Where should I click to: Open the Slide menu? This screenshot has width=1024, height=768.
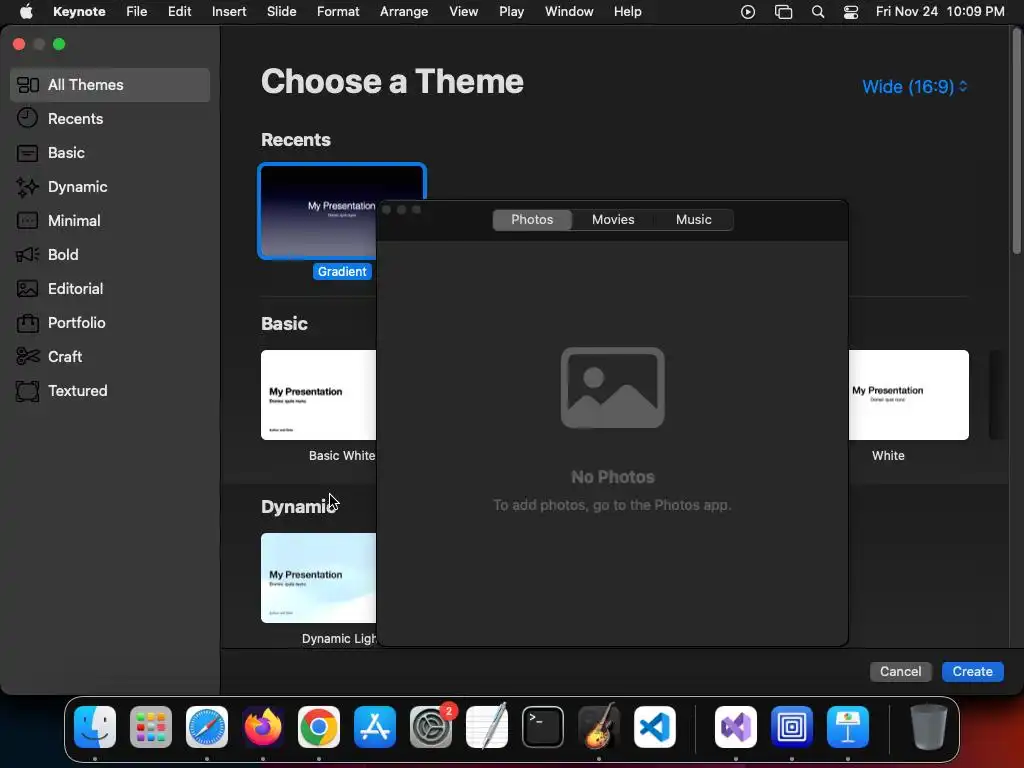pos(281,12)
